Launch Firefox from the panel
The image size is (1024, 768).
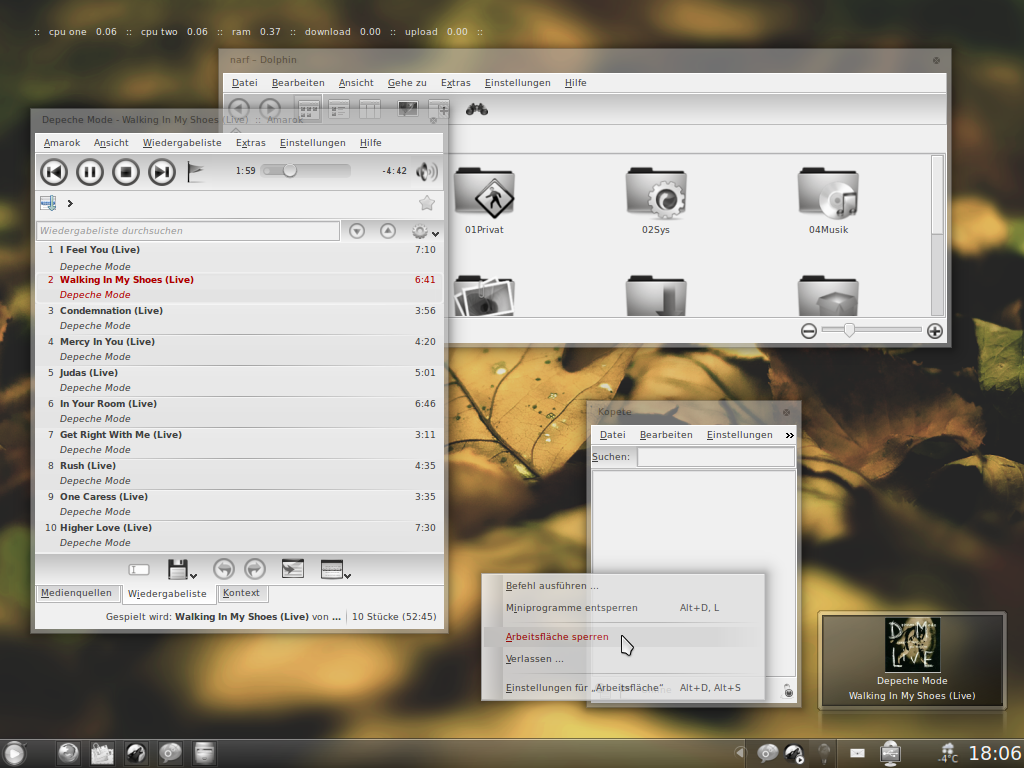coord(68,754)
